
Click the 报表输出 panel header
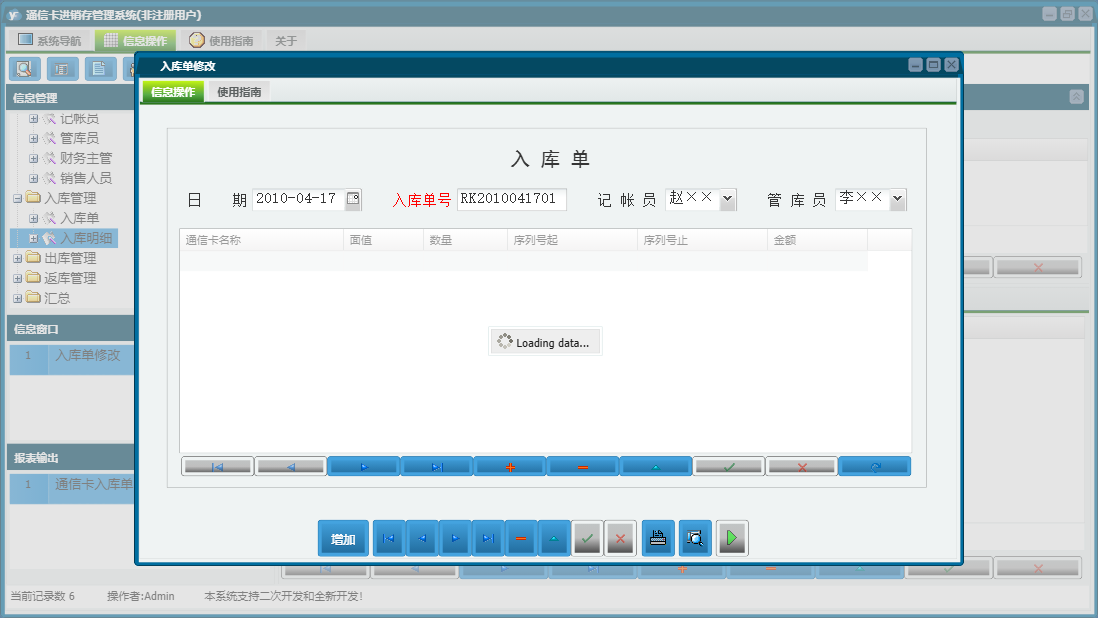[x=70, y=458]
